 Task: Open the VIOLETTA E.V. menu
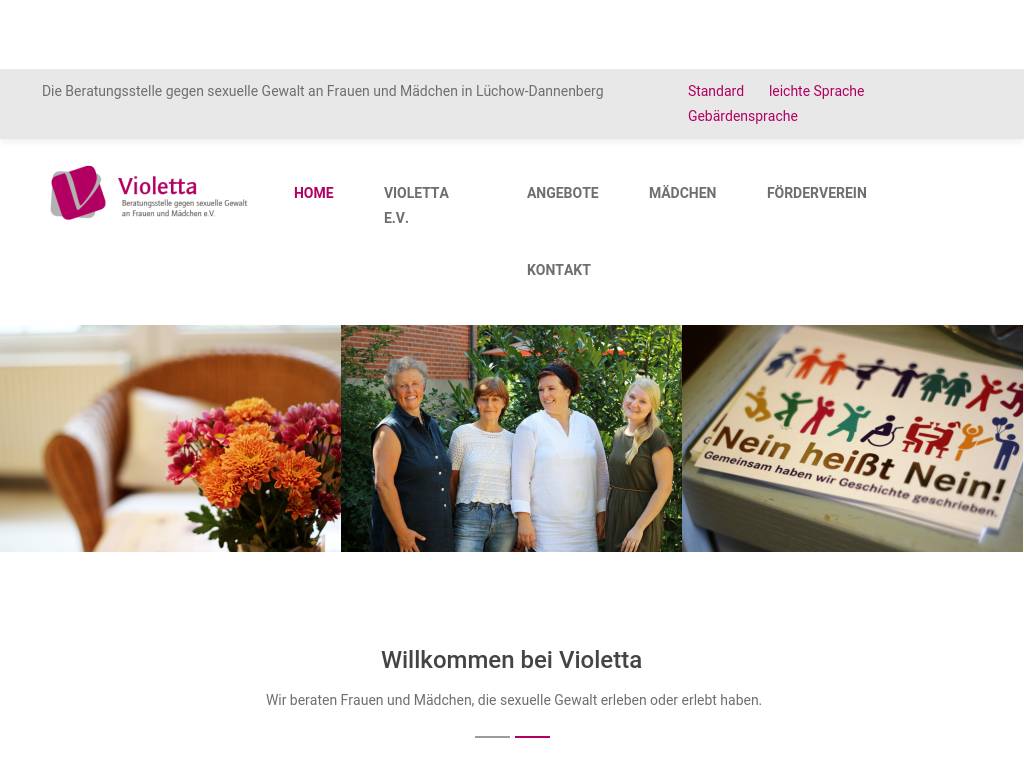pyautogui.click(x=416, y=206)
